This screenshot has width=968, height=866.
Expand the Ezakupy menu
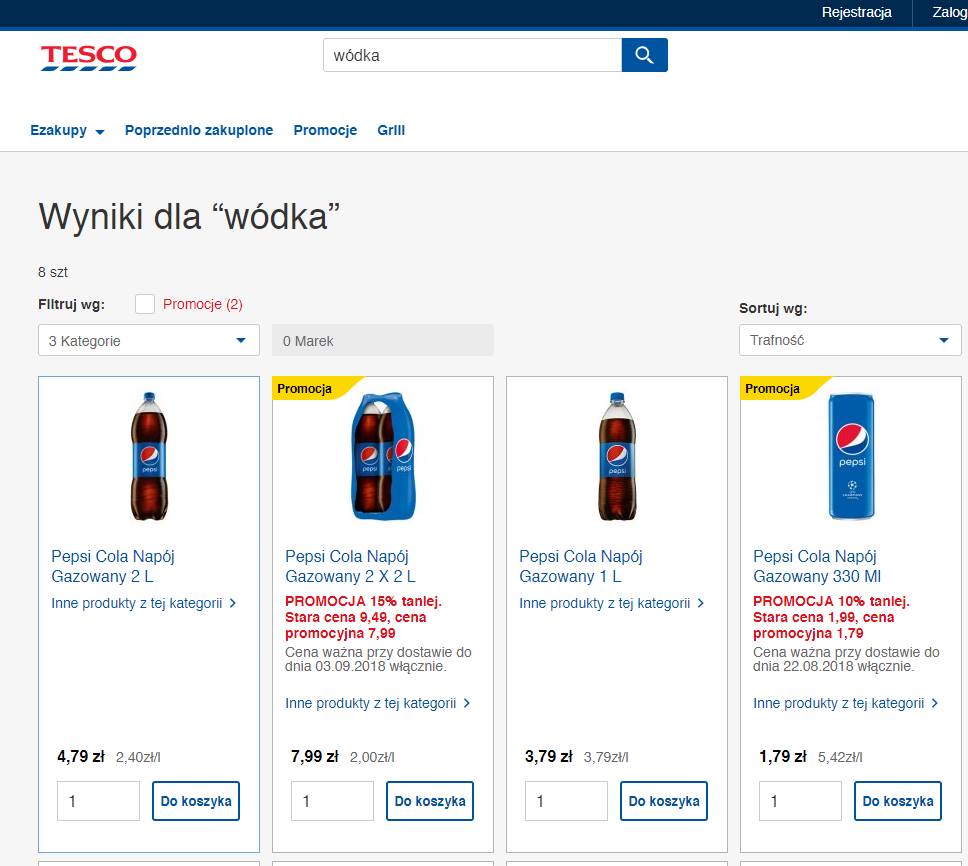pos(67,130)
